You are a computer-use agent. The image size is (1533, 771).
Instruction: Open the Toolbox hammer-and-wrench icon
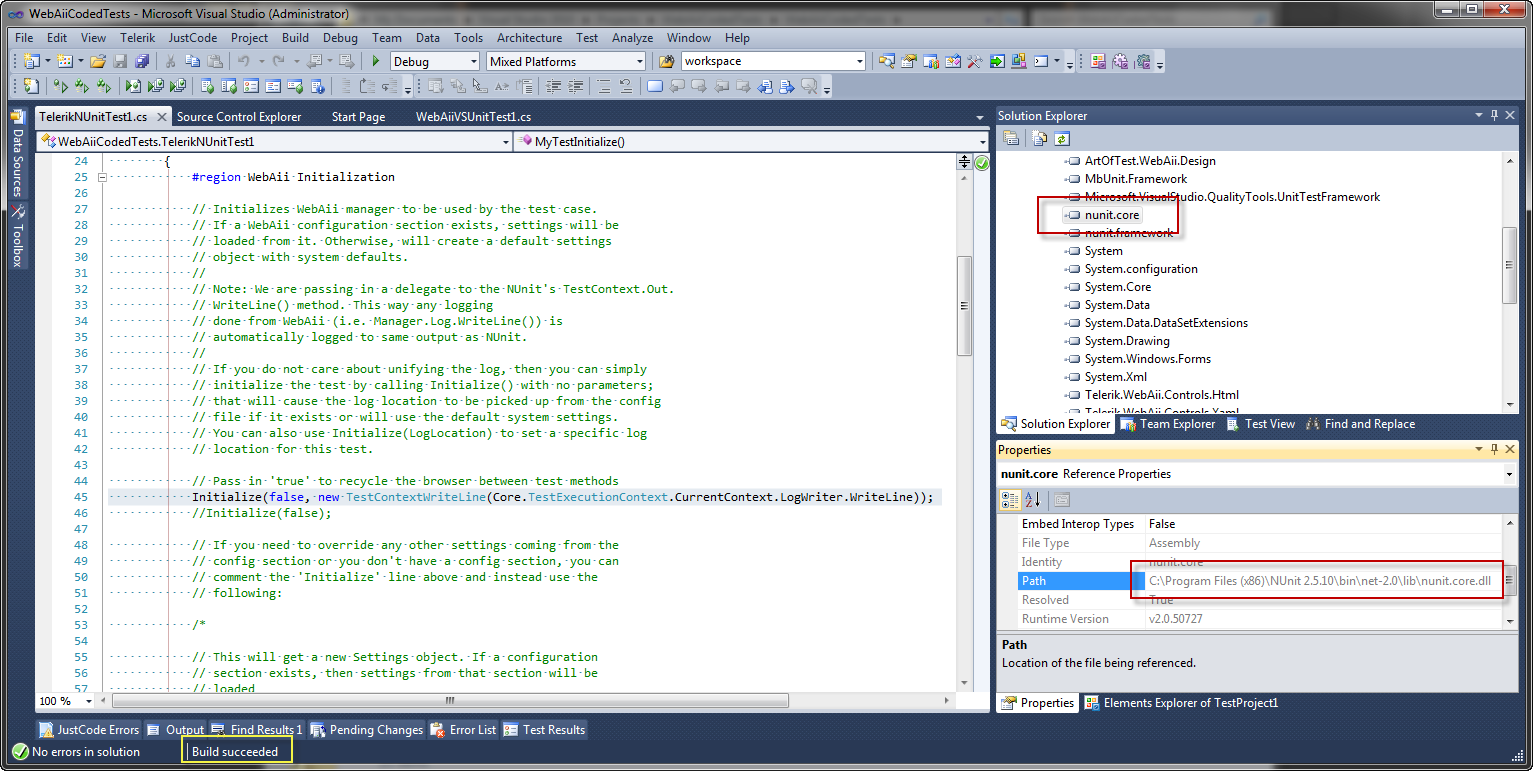[x=975, y=61]
